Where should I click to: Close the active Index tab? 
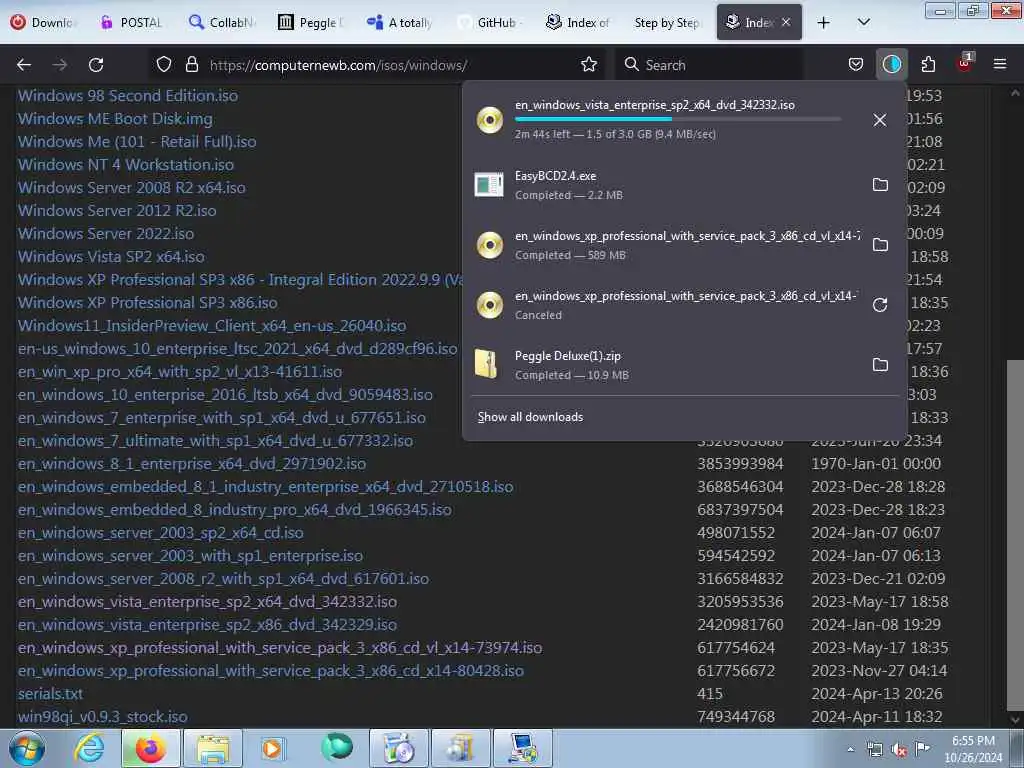coord(786,22)
